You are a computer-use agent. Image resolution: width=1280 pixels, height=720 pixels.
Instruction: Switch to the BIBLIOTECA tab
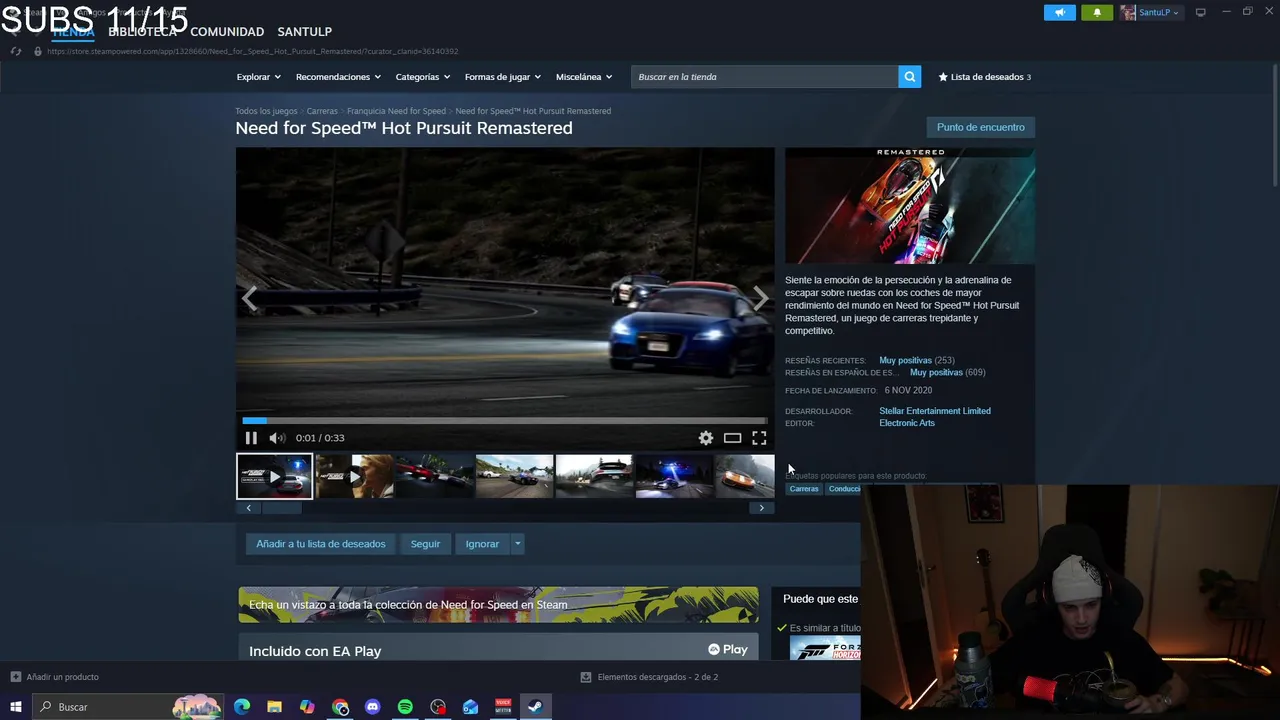tap(142, 32)
